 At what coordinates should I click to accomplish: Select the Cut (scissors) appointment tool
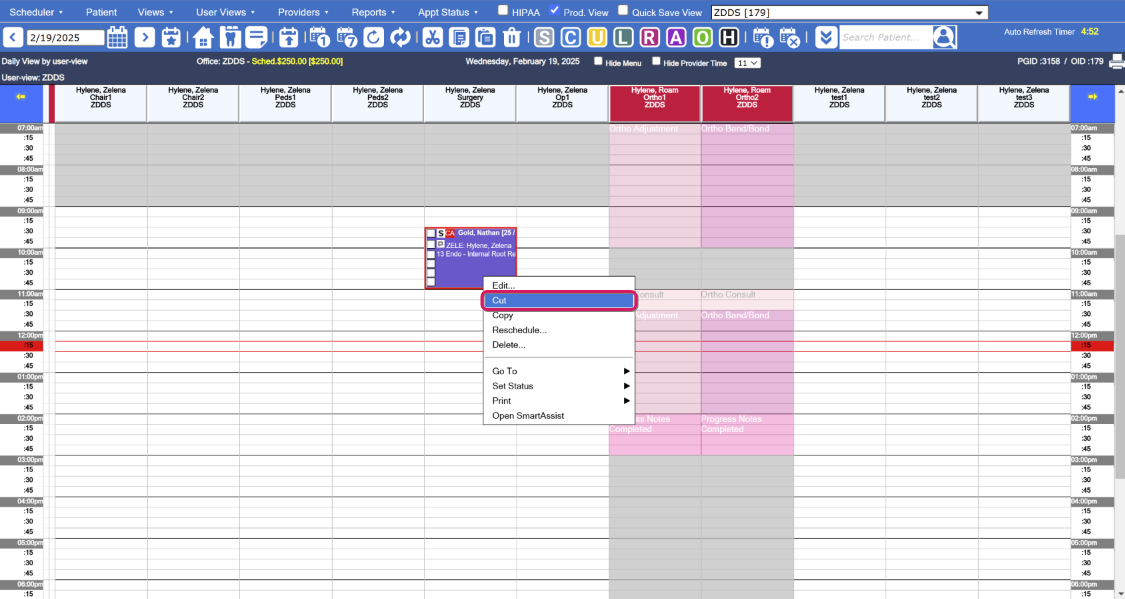click(432, 37)
